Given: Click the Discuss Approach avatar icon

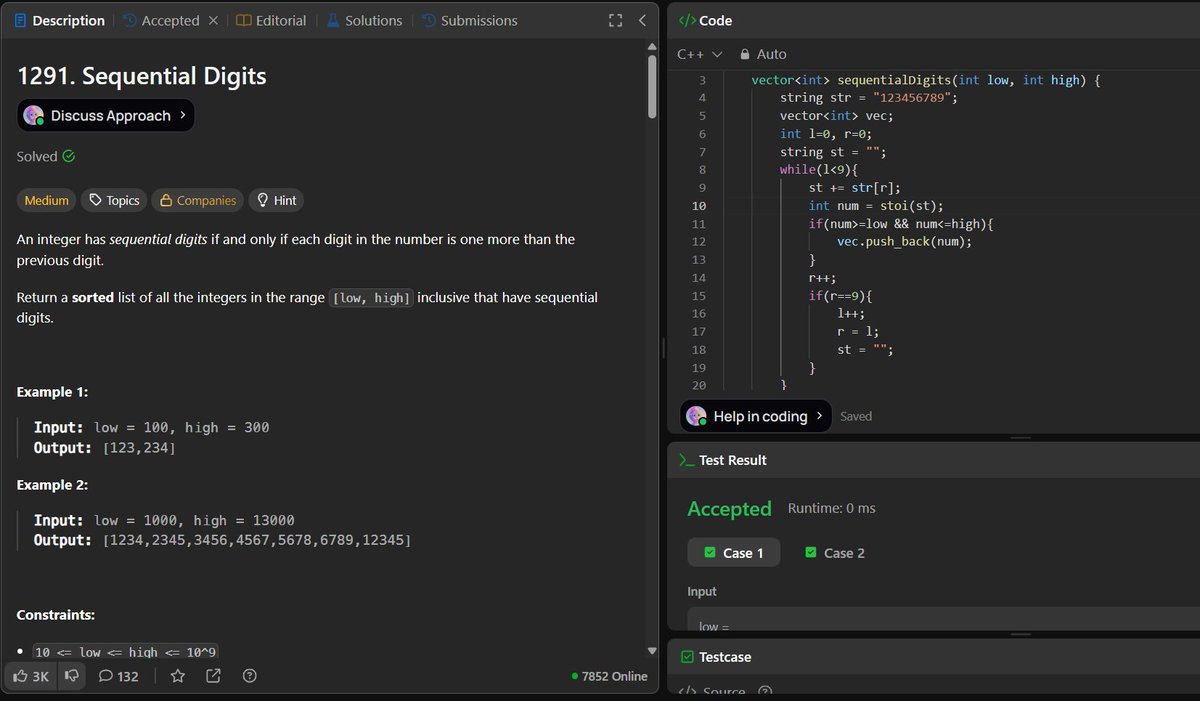Looking at the screenshot, I should (x=35, y=116).
